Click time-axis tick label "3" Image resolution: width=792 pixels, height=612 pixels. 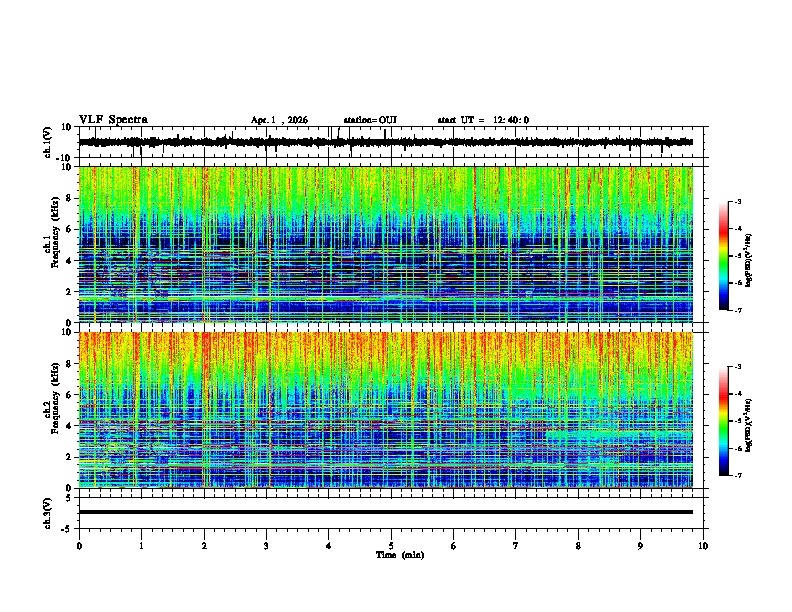[266, 546]
